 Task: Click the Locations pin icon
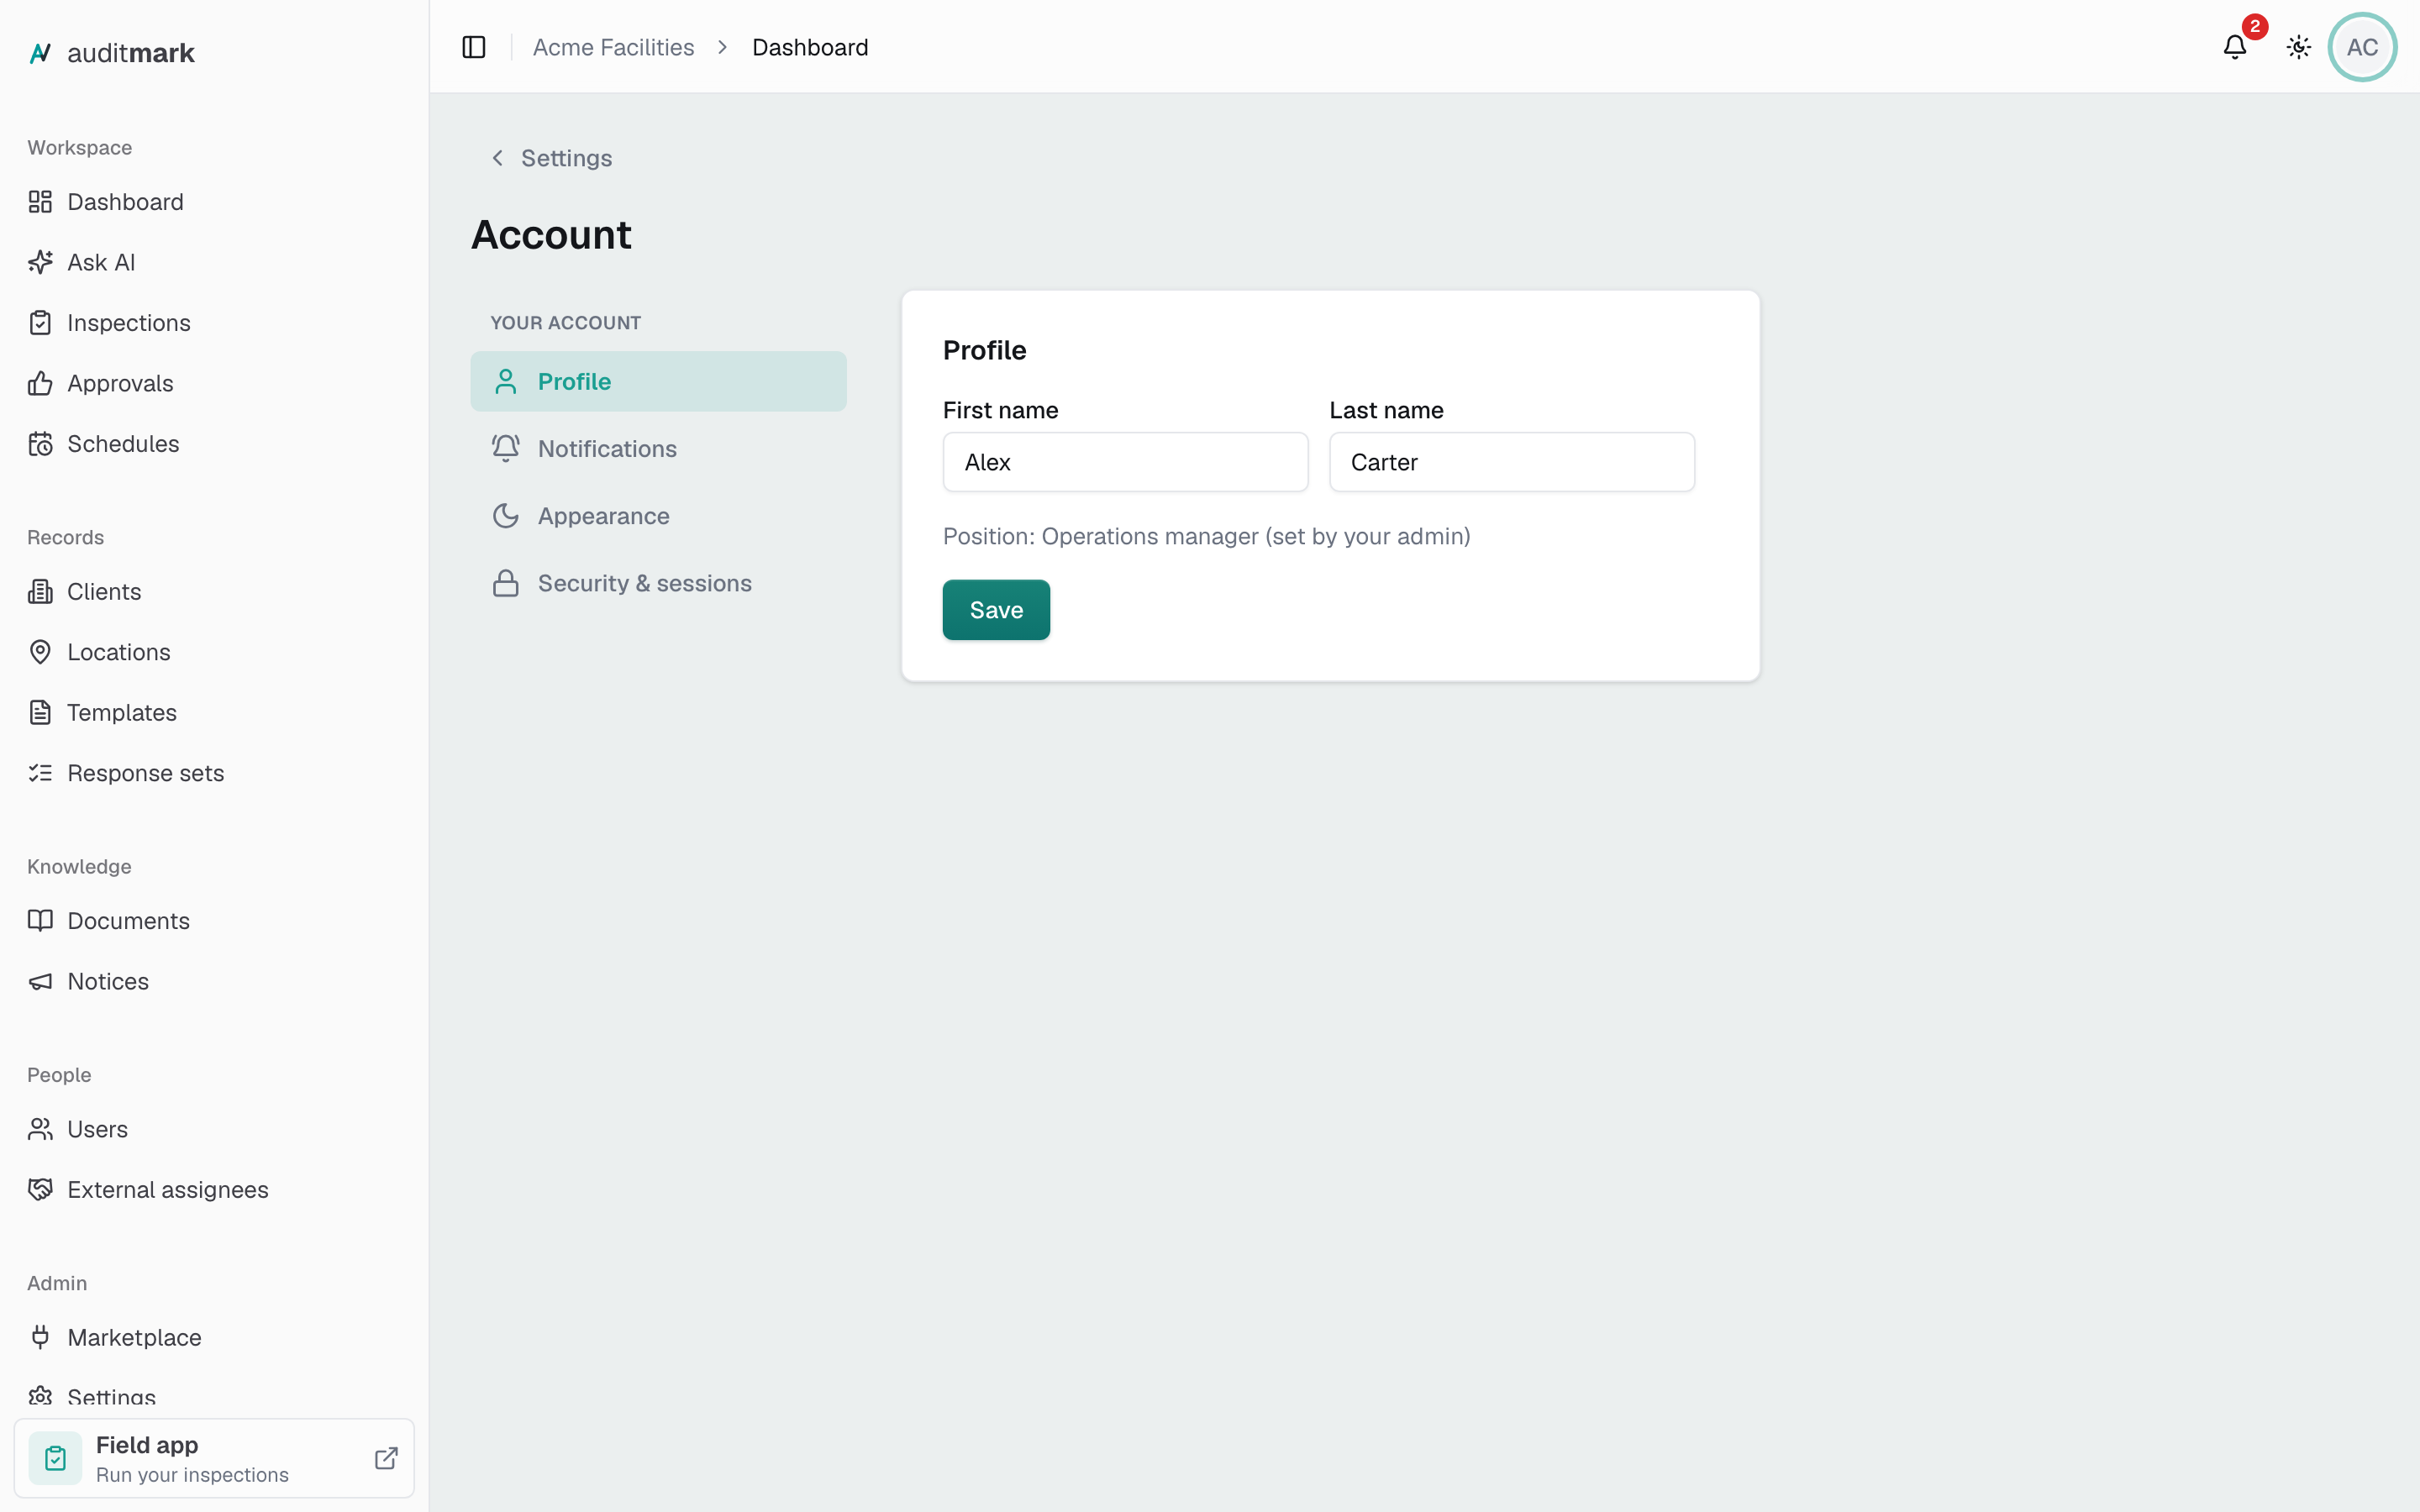[x=40, y=652]
